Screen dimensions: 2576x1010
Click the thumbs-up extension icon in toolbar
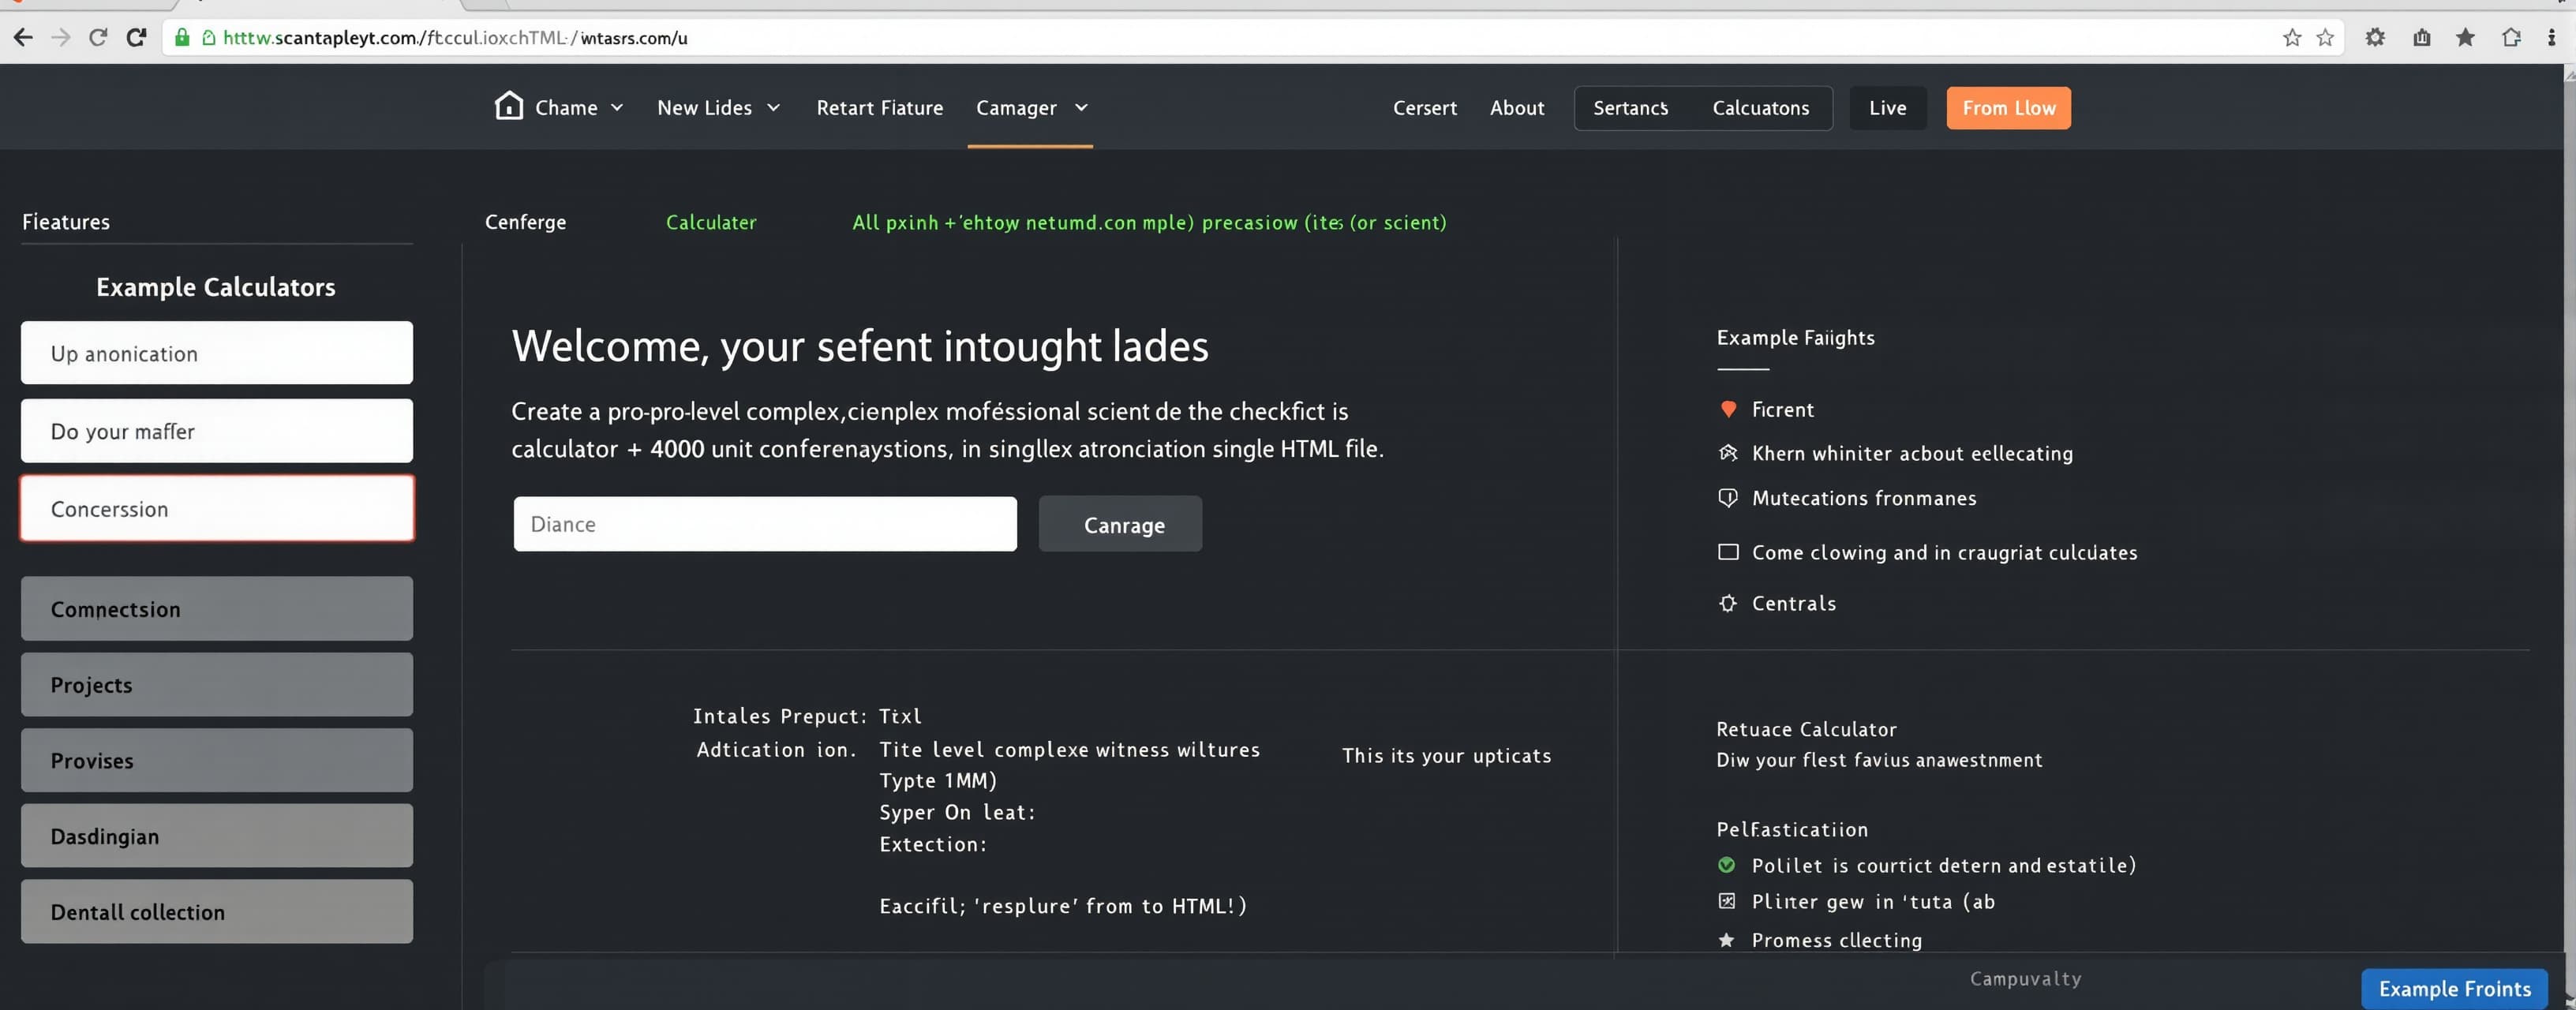(x=2421, y=38)
